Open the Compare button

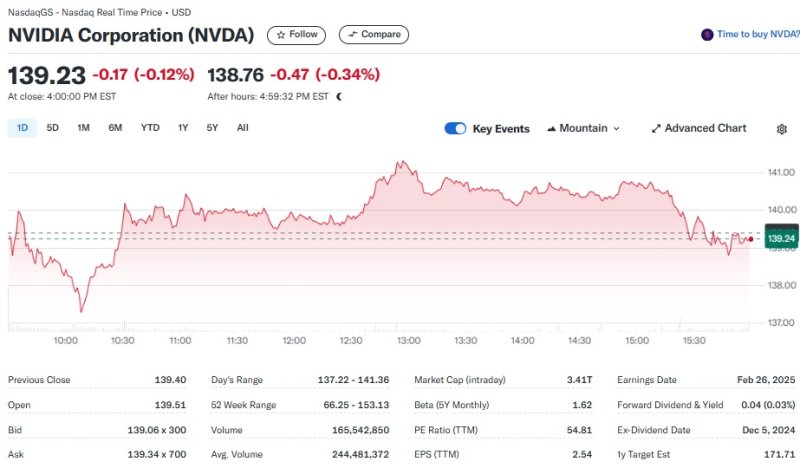tap(373, 35)
